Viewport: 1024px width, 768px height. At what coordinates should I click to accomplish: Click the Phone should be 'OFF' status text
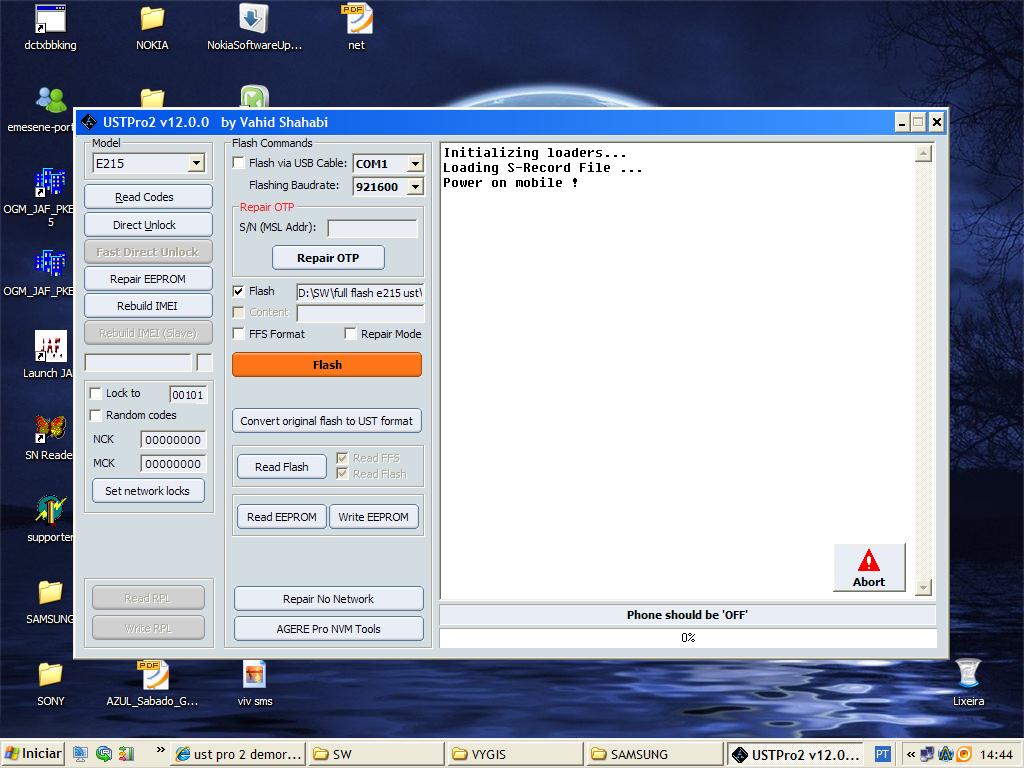pyautogui.click(x=687, y=615)
